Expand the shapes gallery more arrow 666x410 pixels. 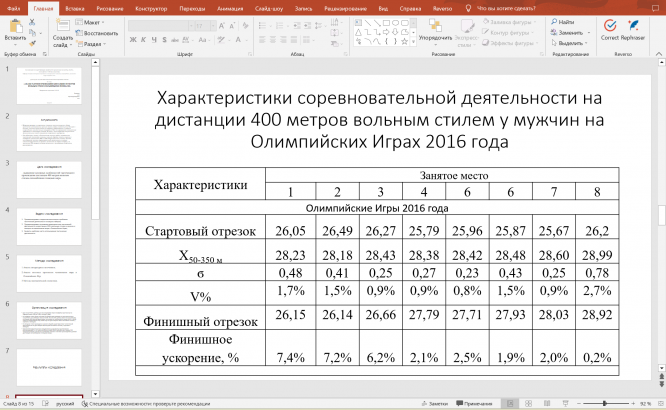click(413, 42)
